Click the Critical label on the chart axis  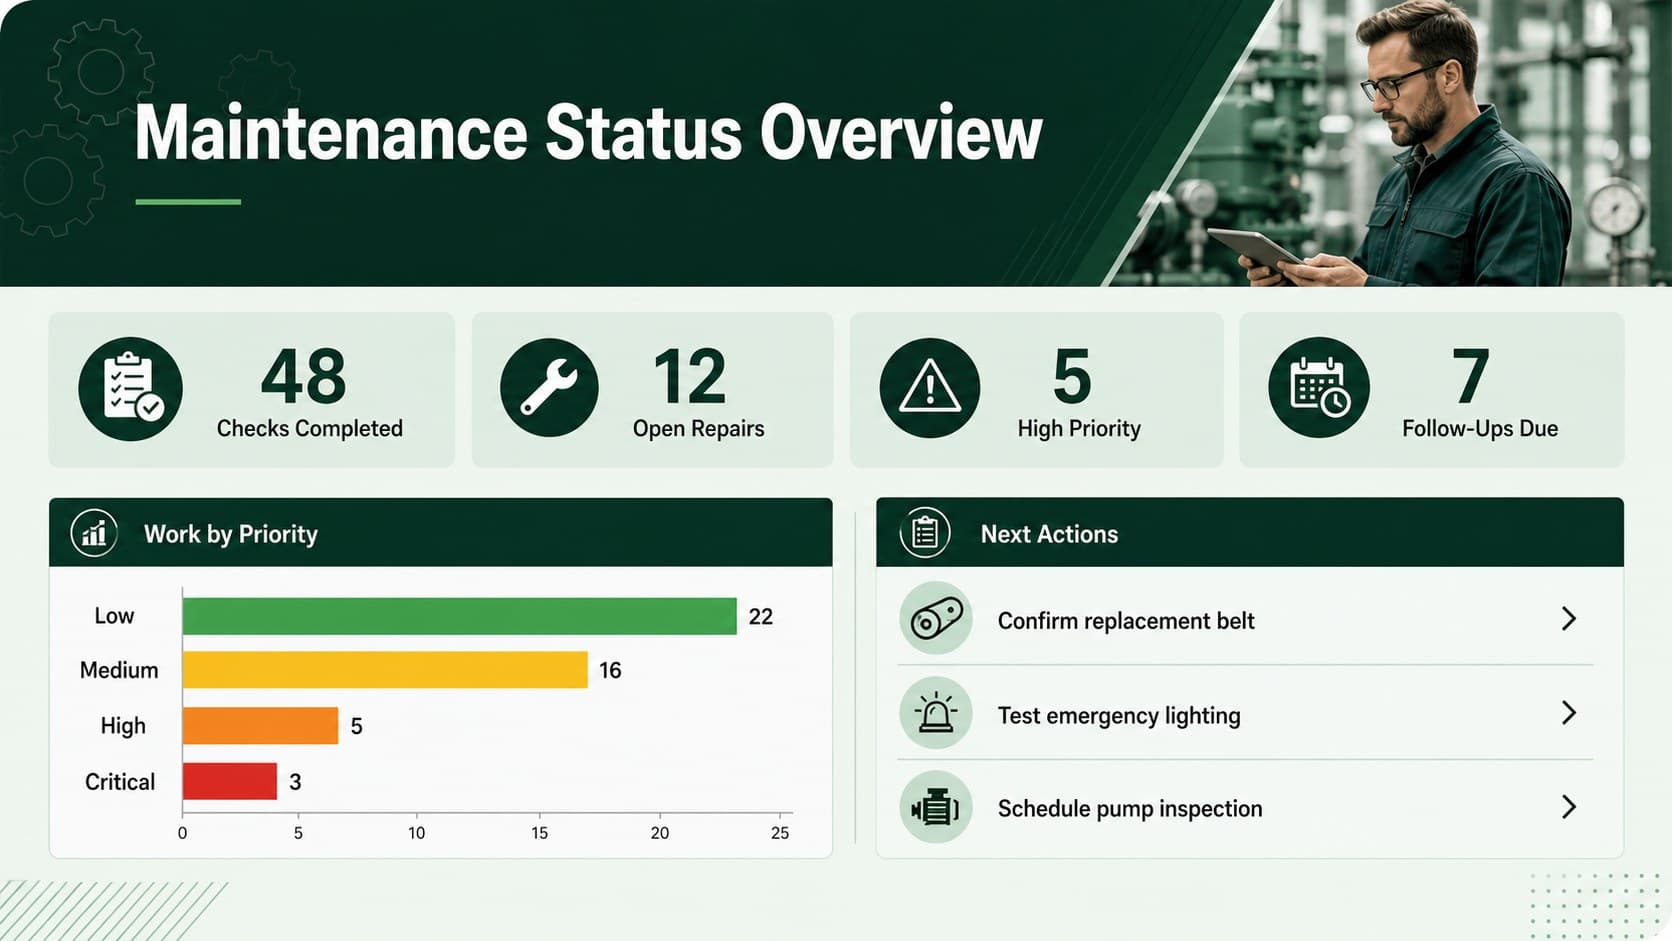point(120,781)
